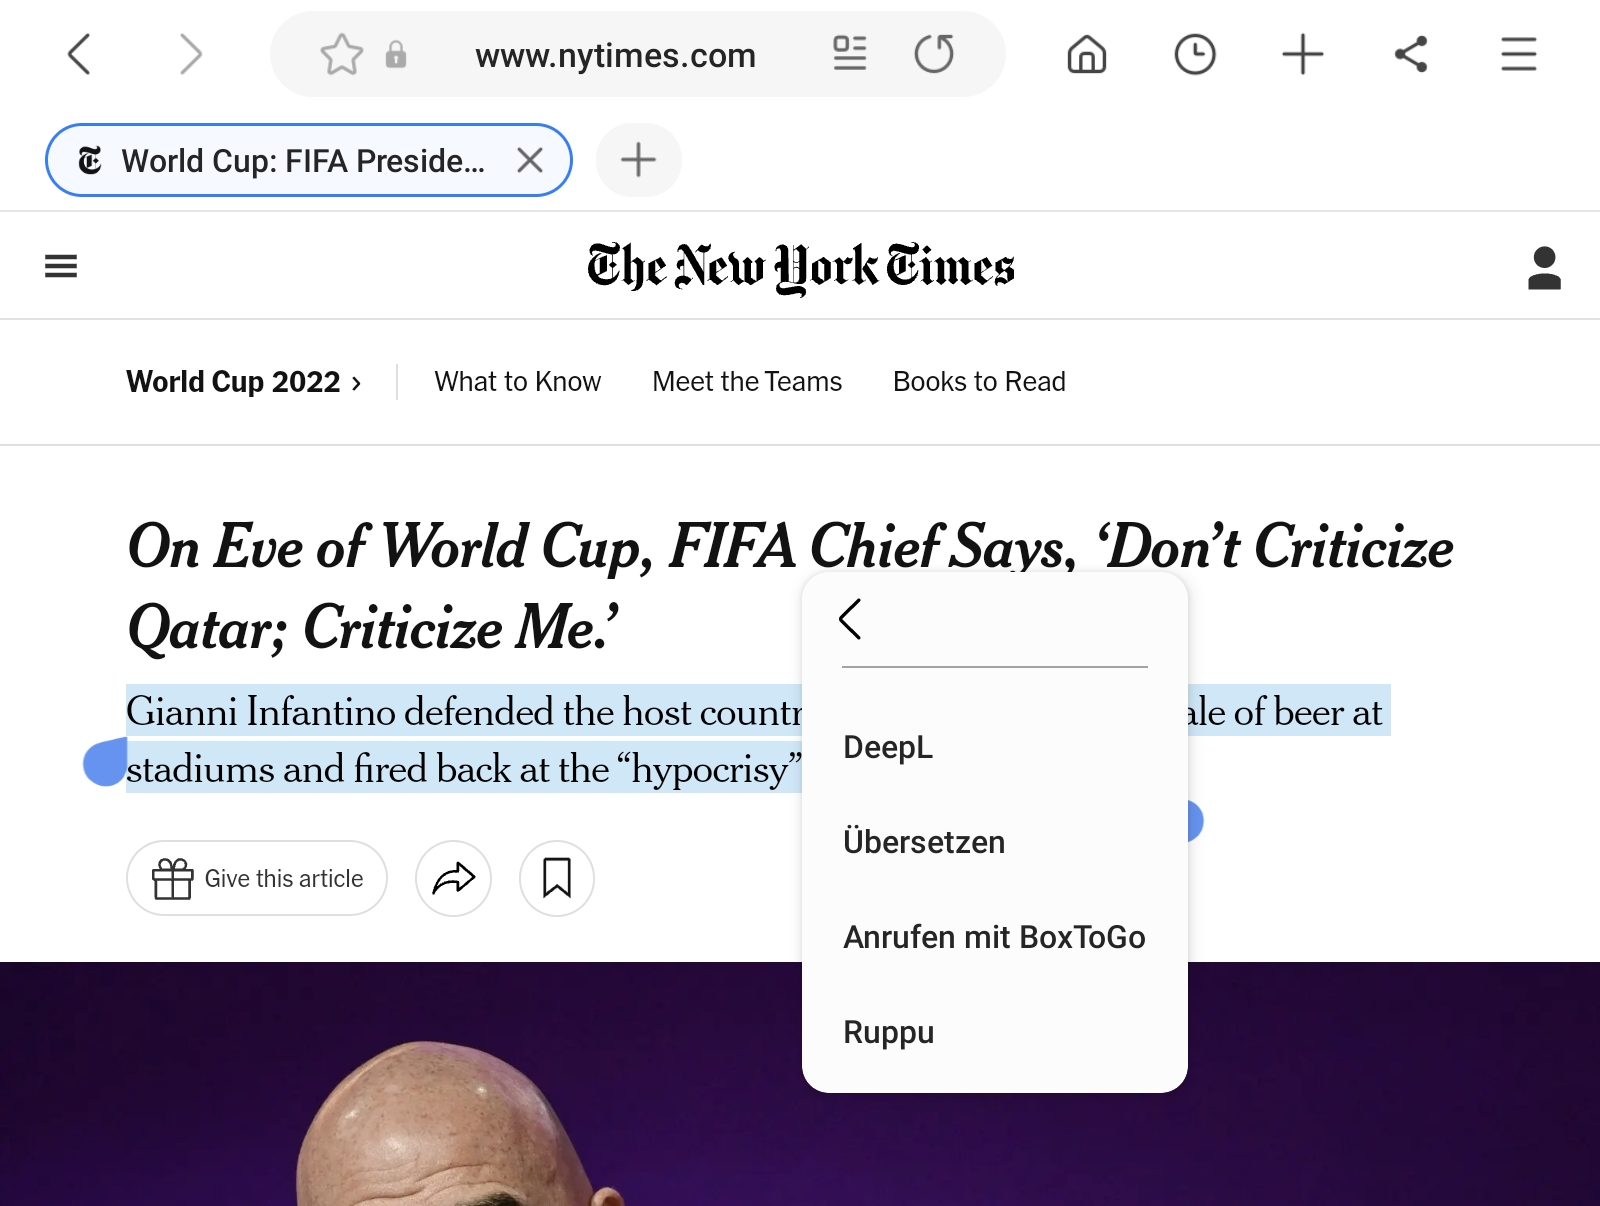This screenshot has height=1206, width=1600.
Task: Open the browser home page
Action: click(x=1087, y=54)
